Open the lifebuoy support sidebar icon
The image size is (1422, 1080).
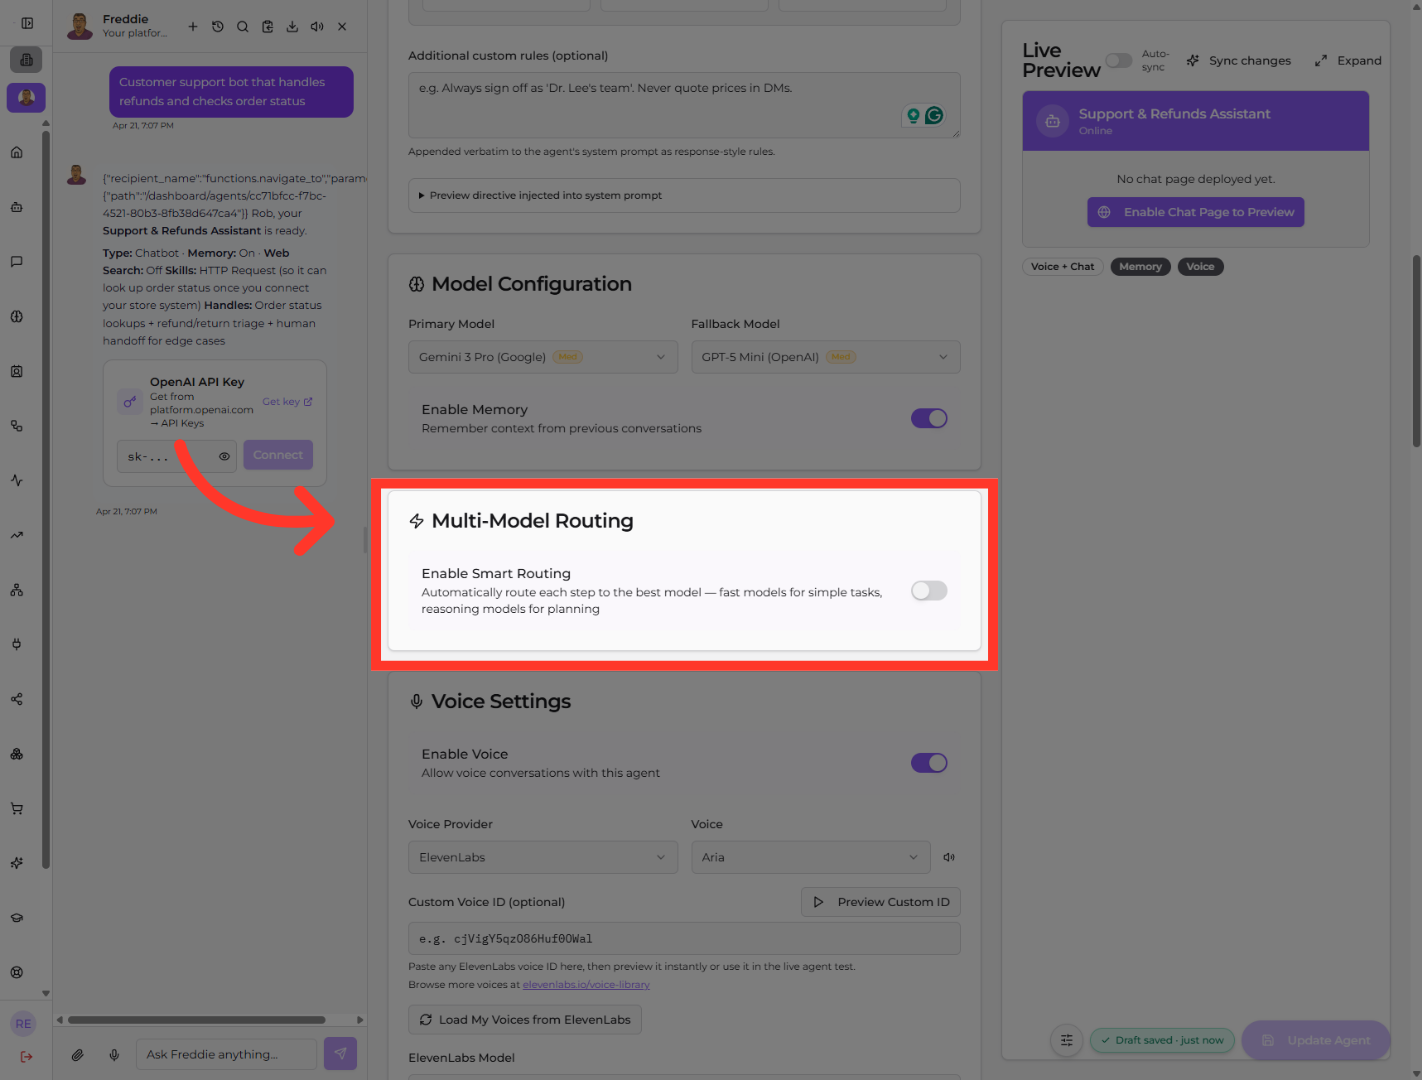pos(17,972)
